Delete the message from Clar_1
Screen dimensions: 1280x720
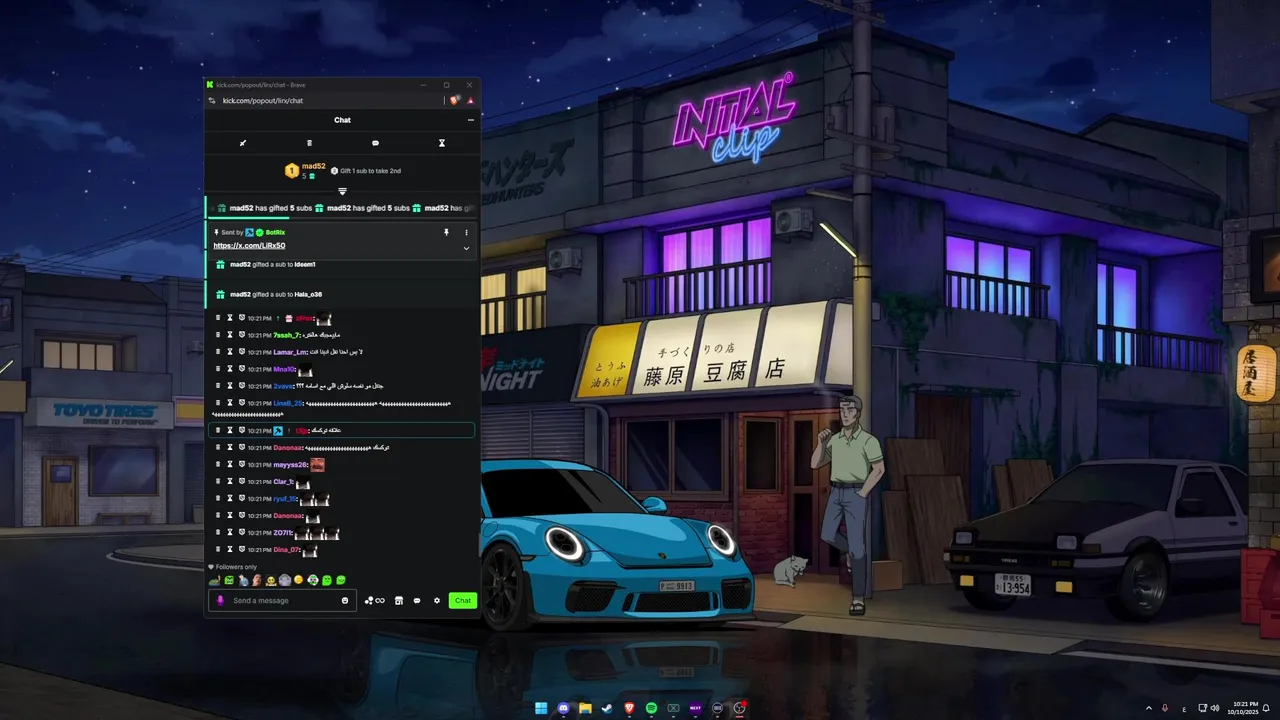pos(218,482)
